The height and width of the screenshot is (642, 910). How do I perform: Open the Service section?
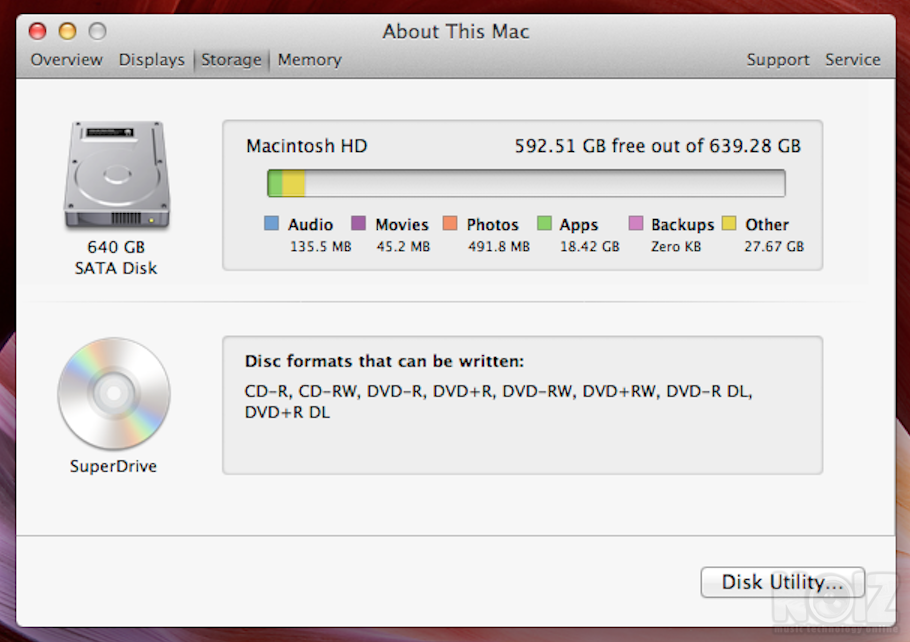[853, 60]
